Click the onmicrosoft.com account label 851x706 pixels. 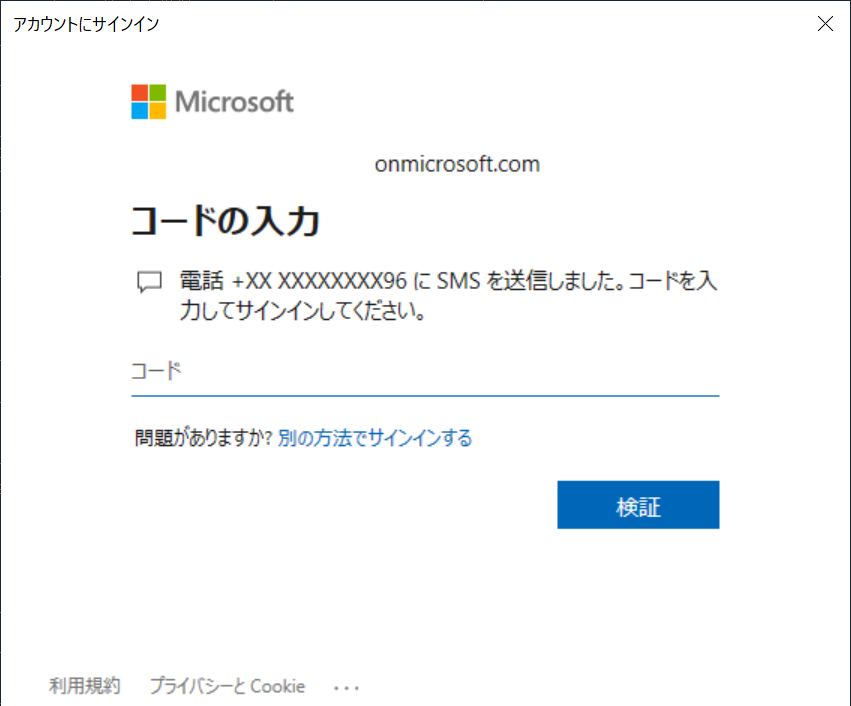coord(457,164)
